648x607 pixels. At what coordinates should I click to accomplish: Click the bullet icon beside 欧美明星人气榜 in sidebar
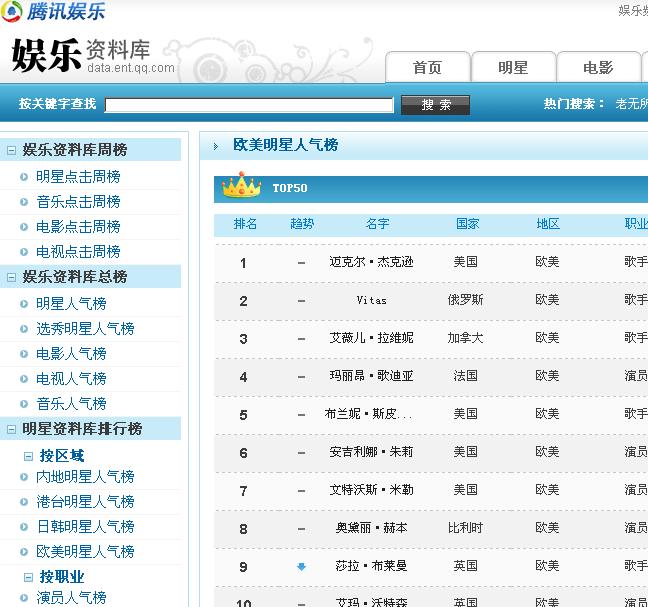coord(24,552)
